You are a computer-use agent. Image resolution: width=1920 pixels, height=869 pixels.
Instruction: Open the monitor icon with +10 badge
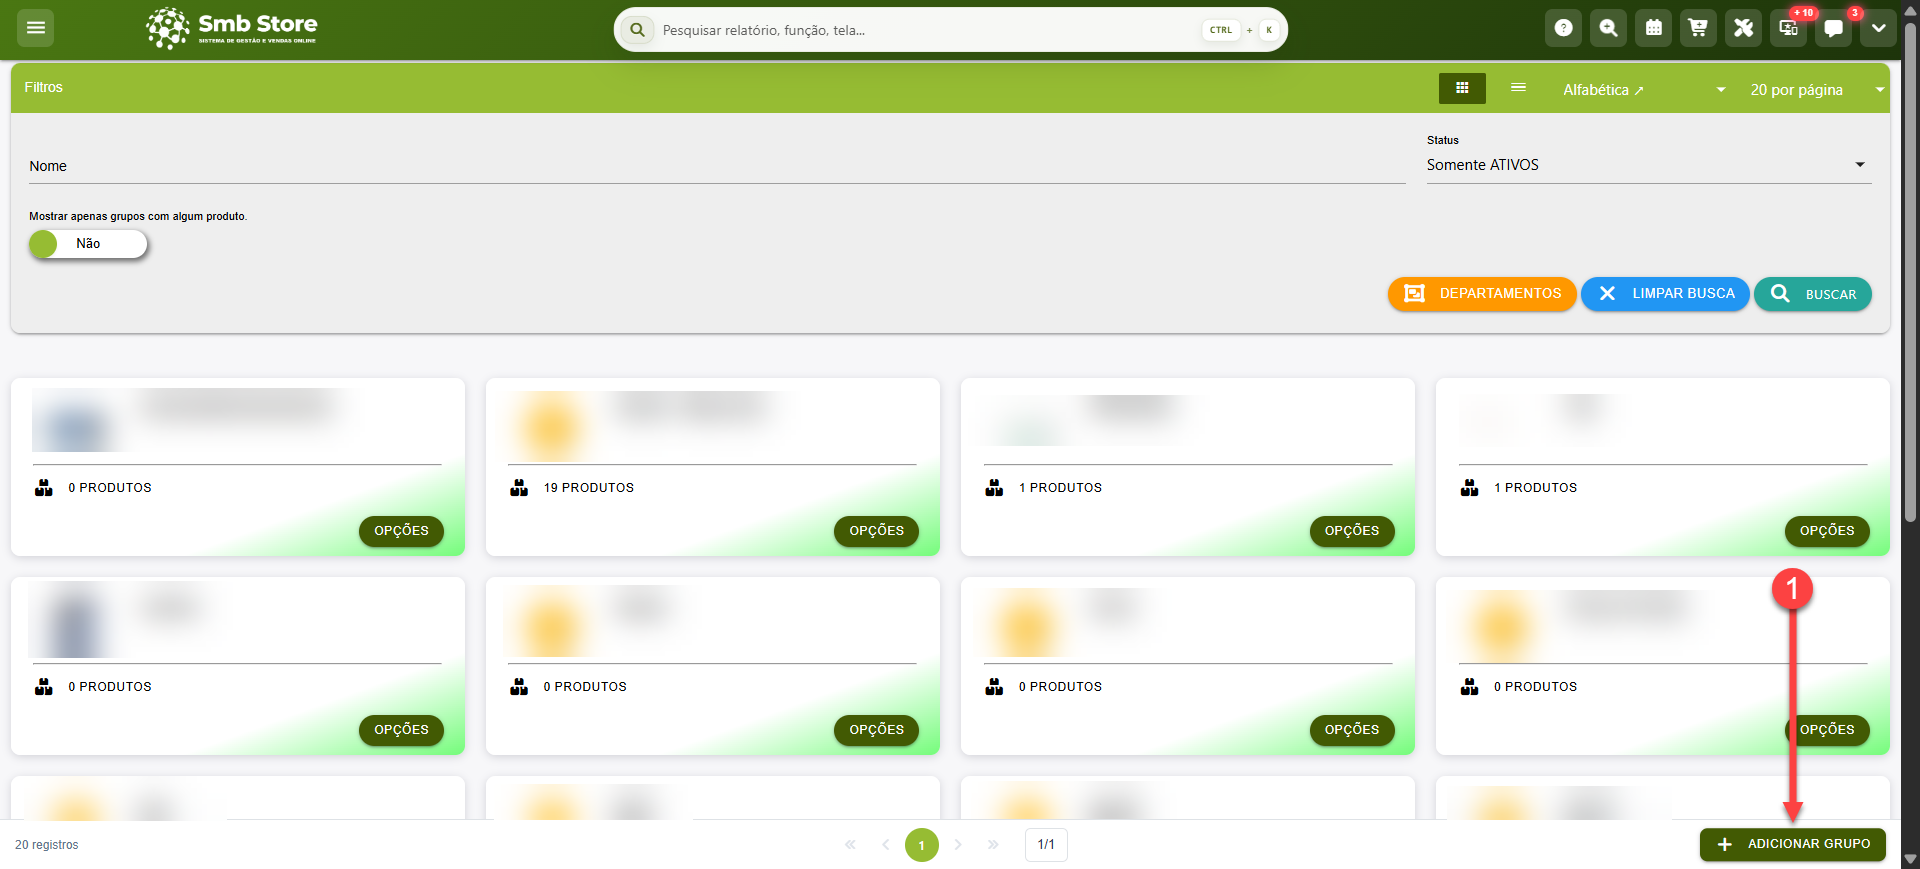pyautogui.click(x=1788, y=28)
